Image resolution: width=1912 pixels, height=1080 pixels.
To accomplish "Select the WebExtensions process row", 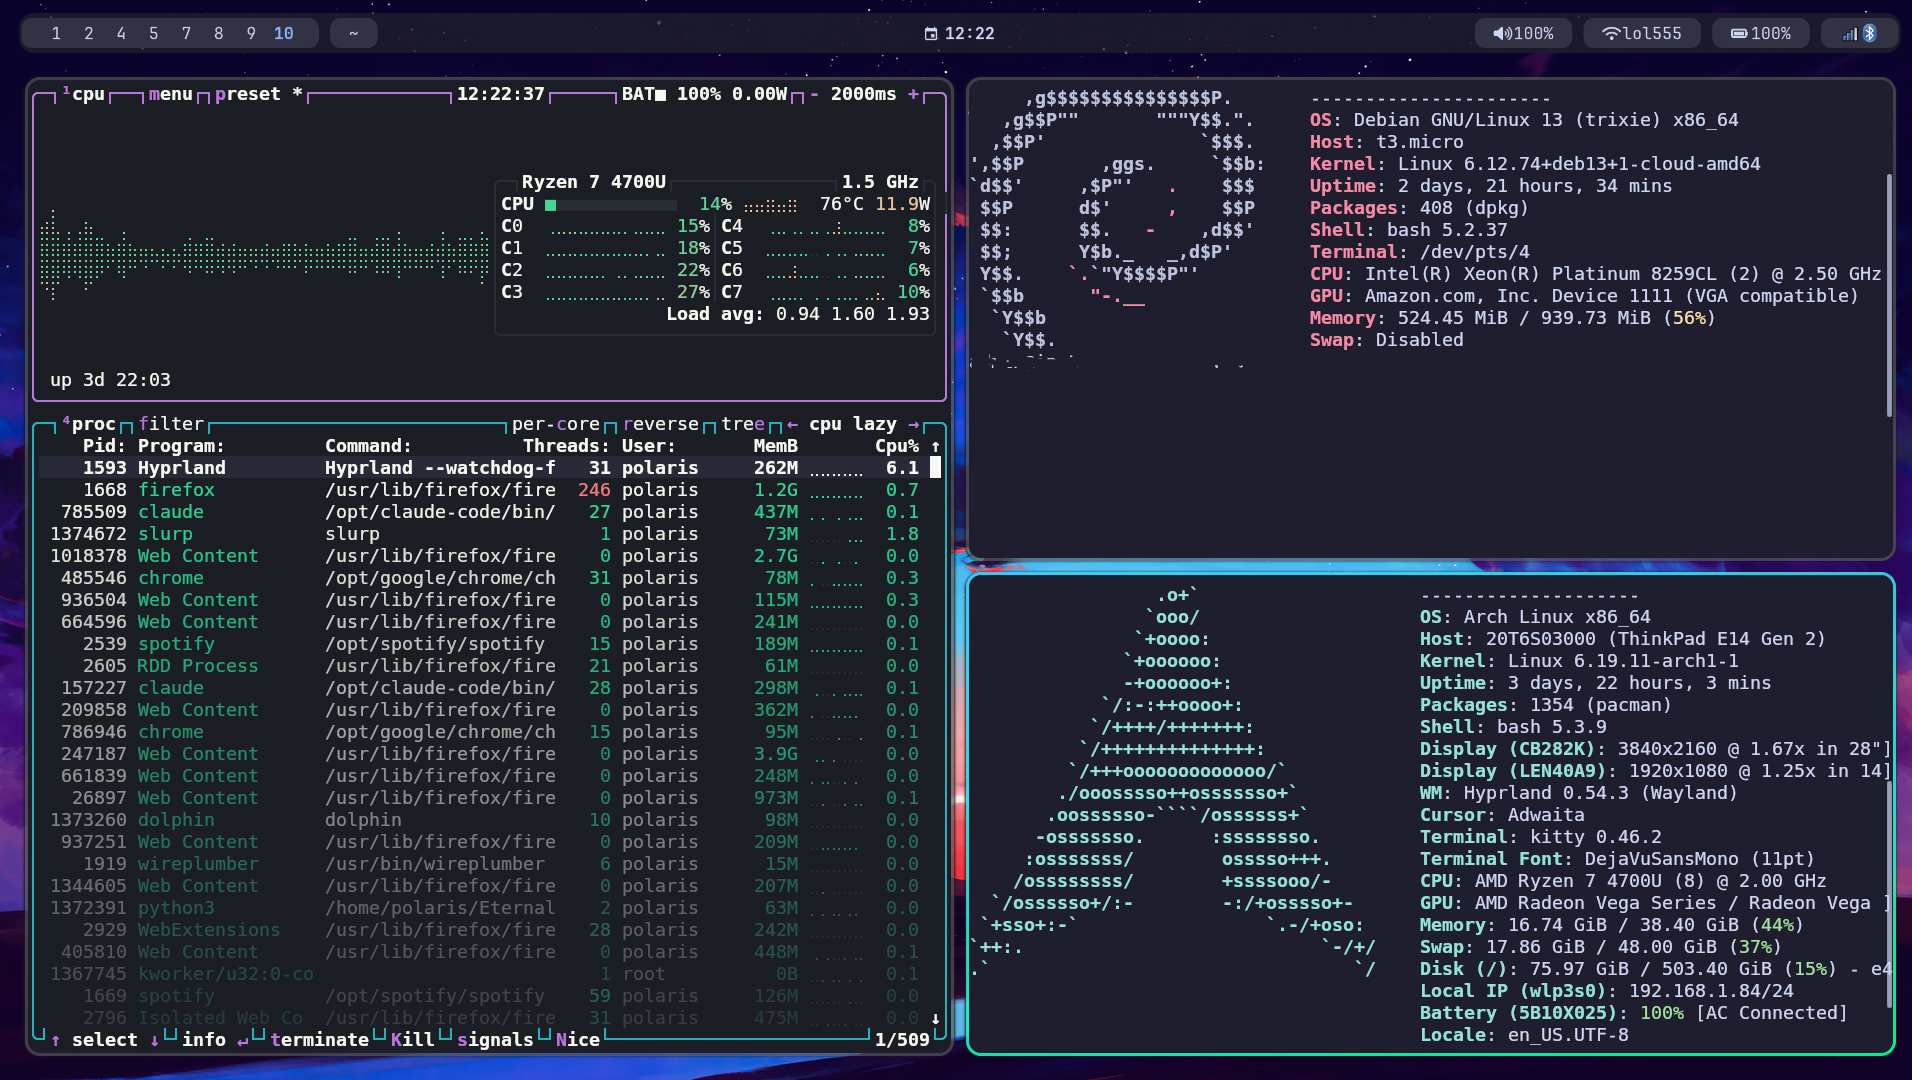I will [484, 930].
